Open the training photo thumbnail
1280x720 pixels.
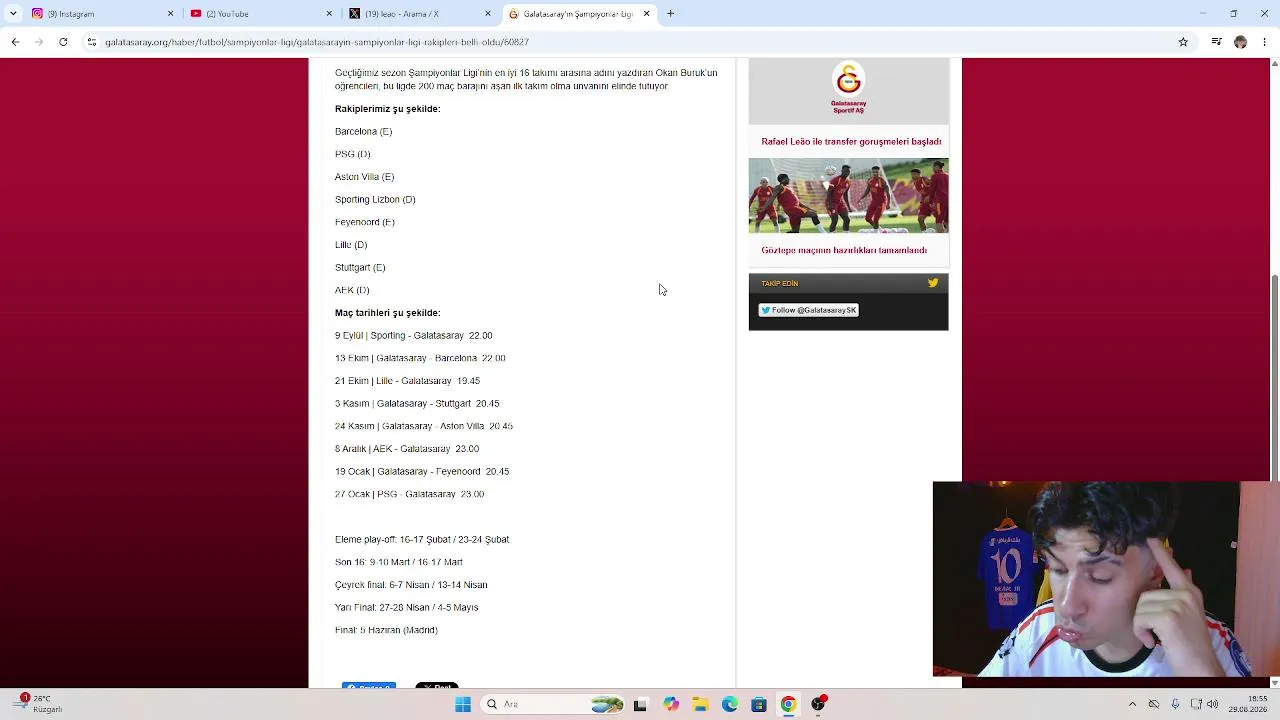(848, 196)
